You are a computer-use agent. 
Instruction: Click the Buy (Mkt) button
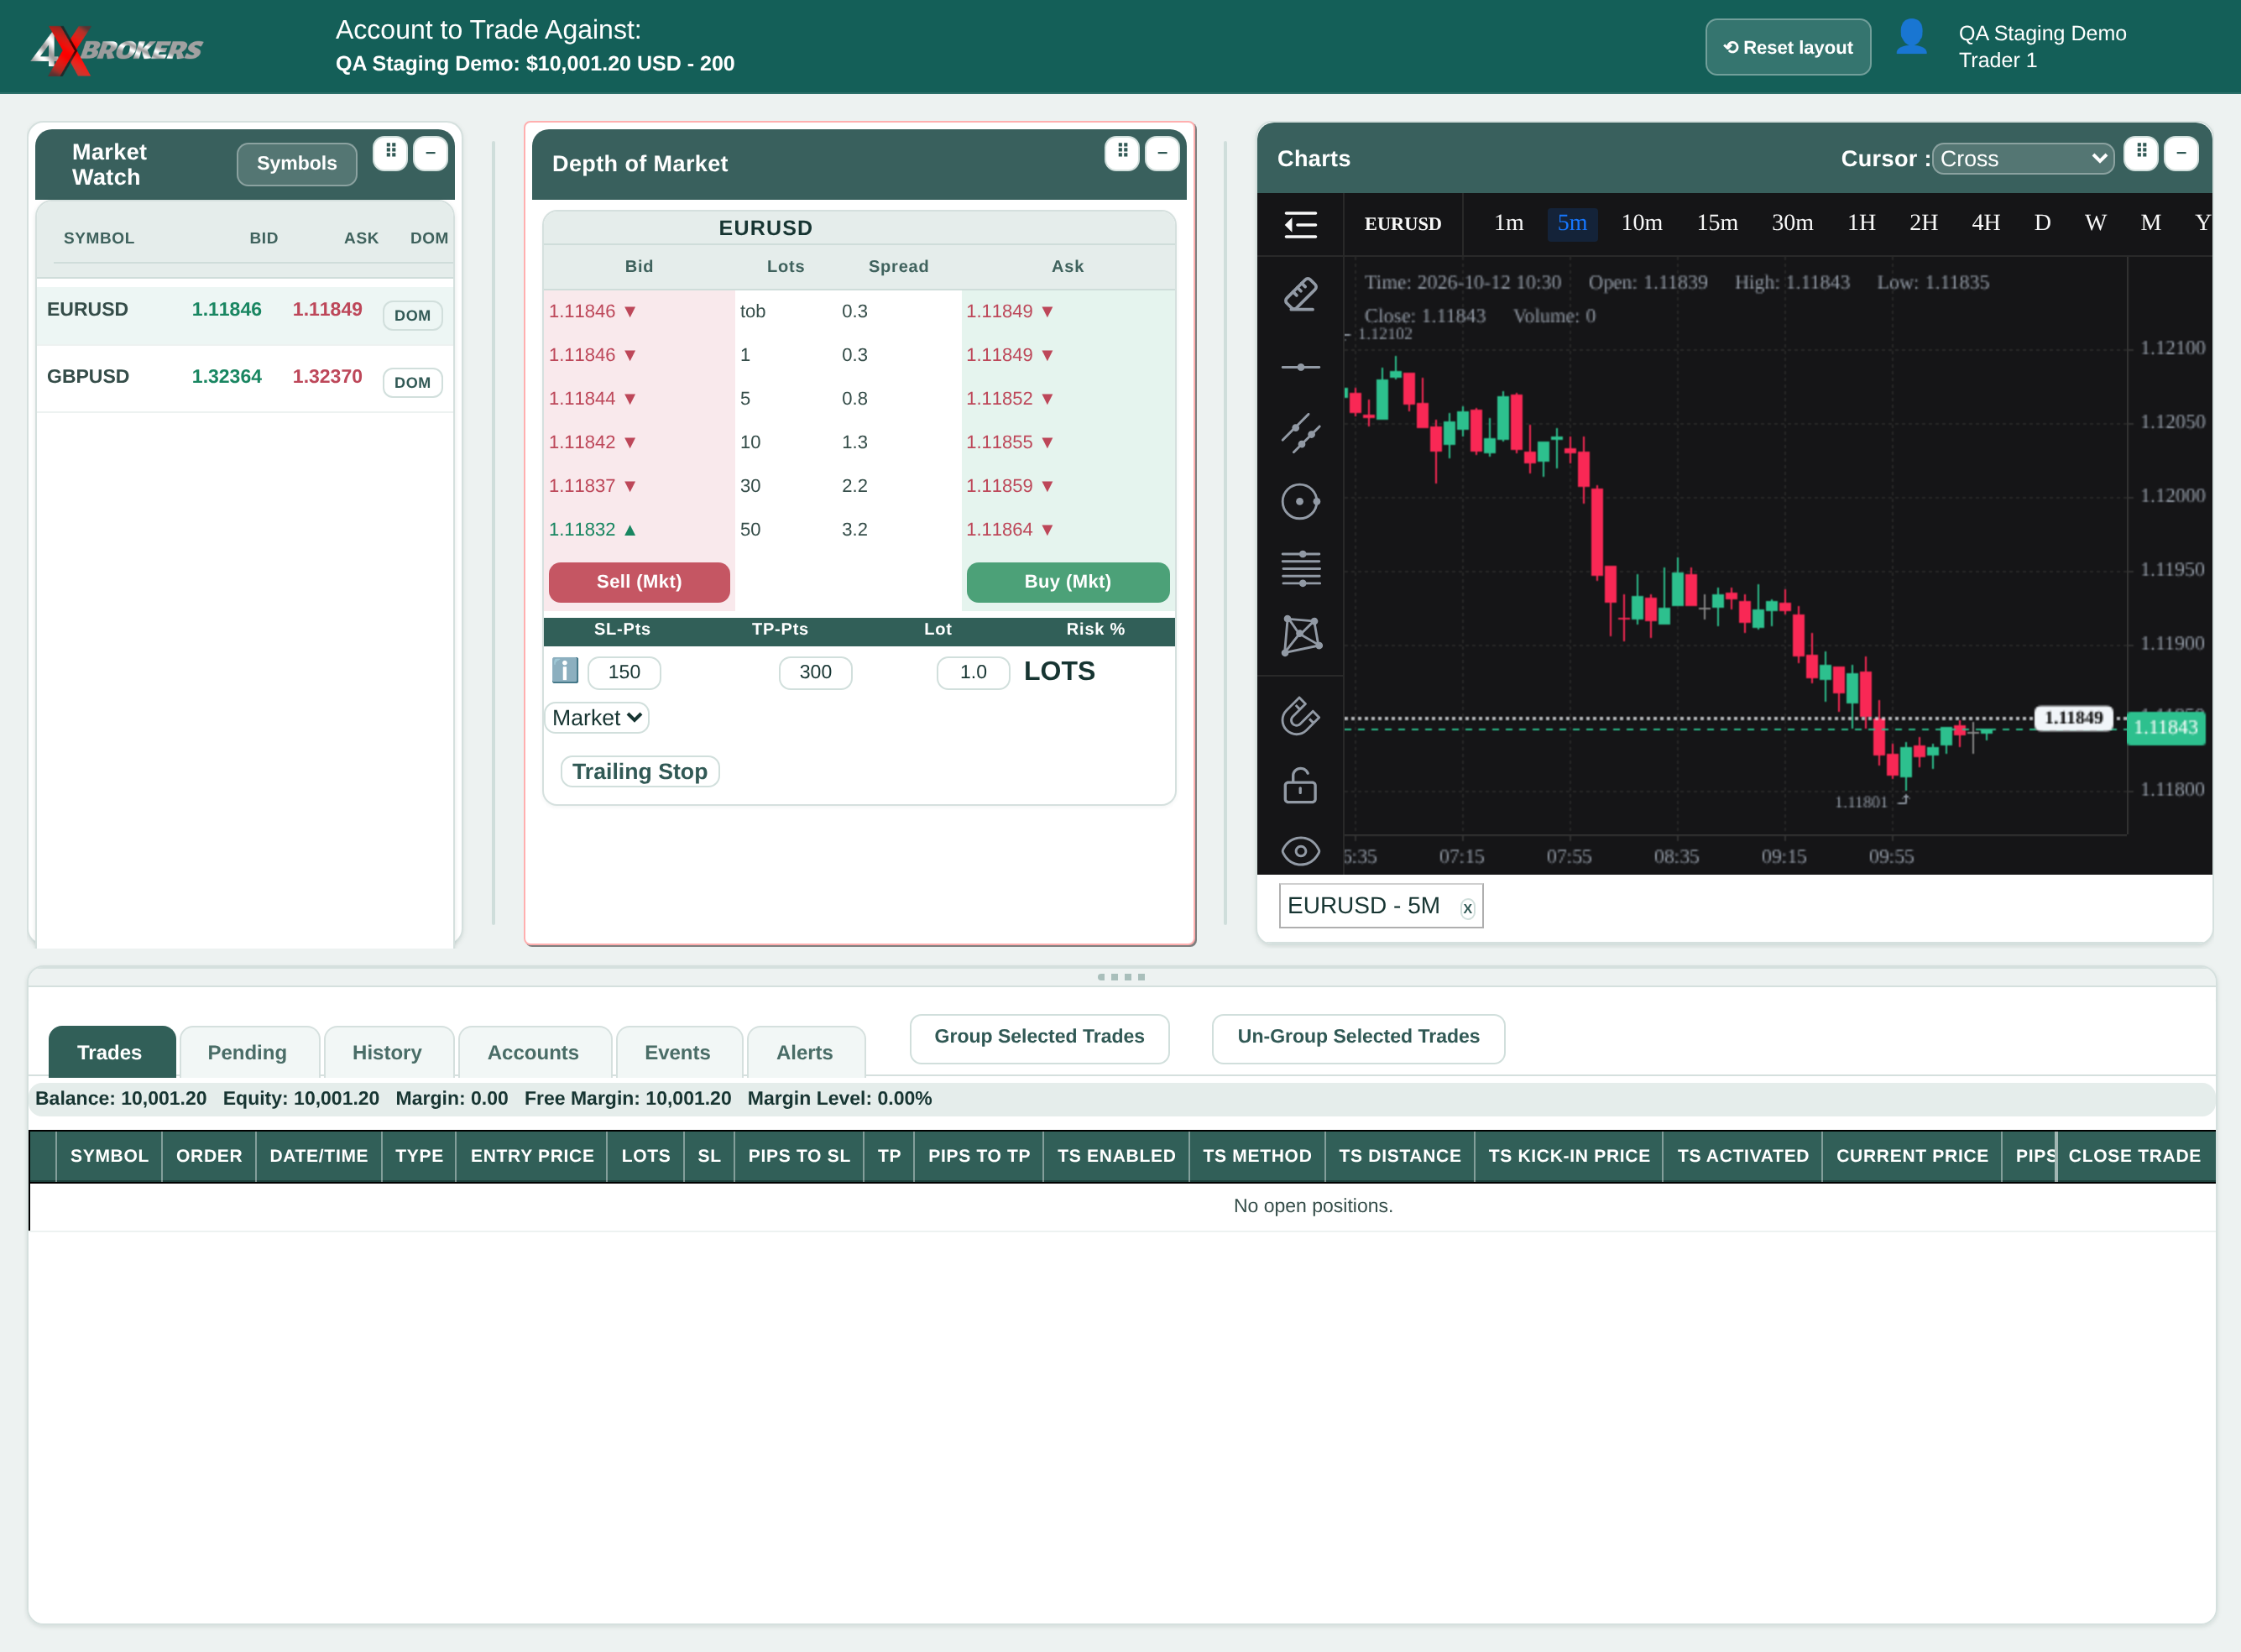coord(1068,581)
